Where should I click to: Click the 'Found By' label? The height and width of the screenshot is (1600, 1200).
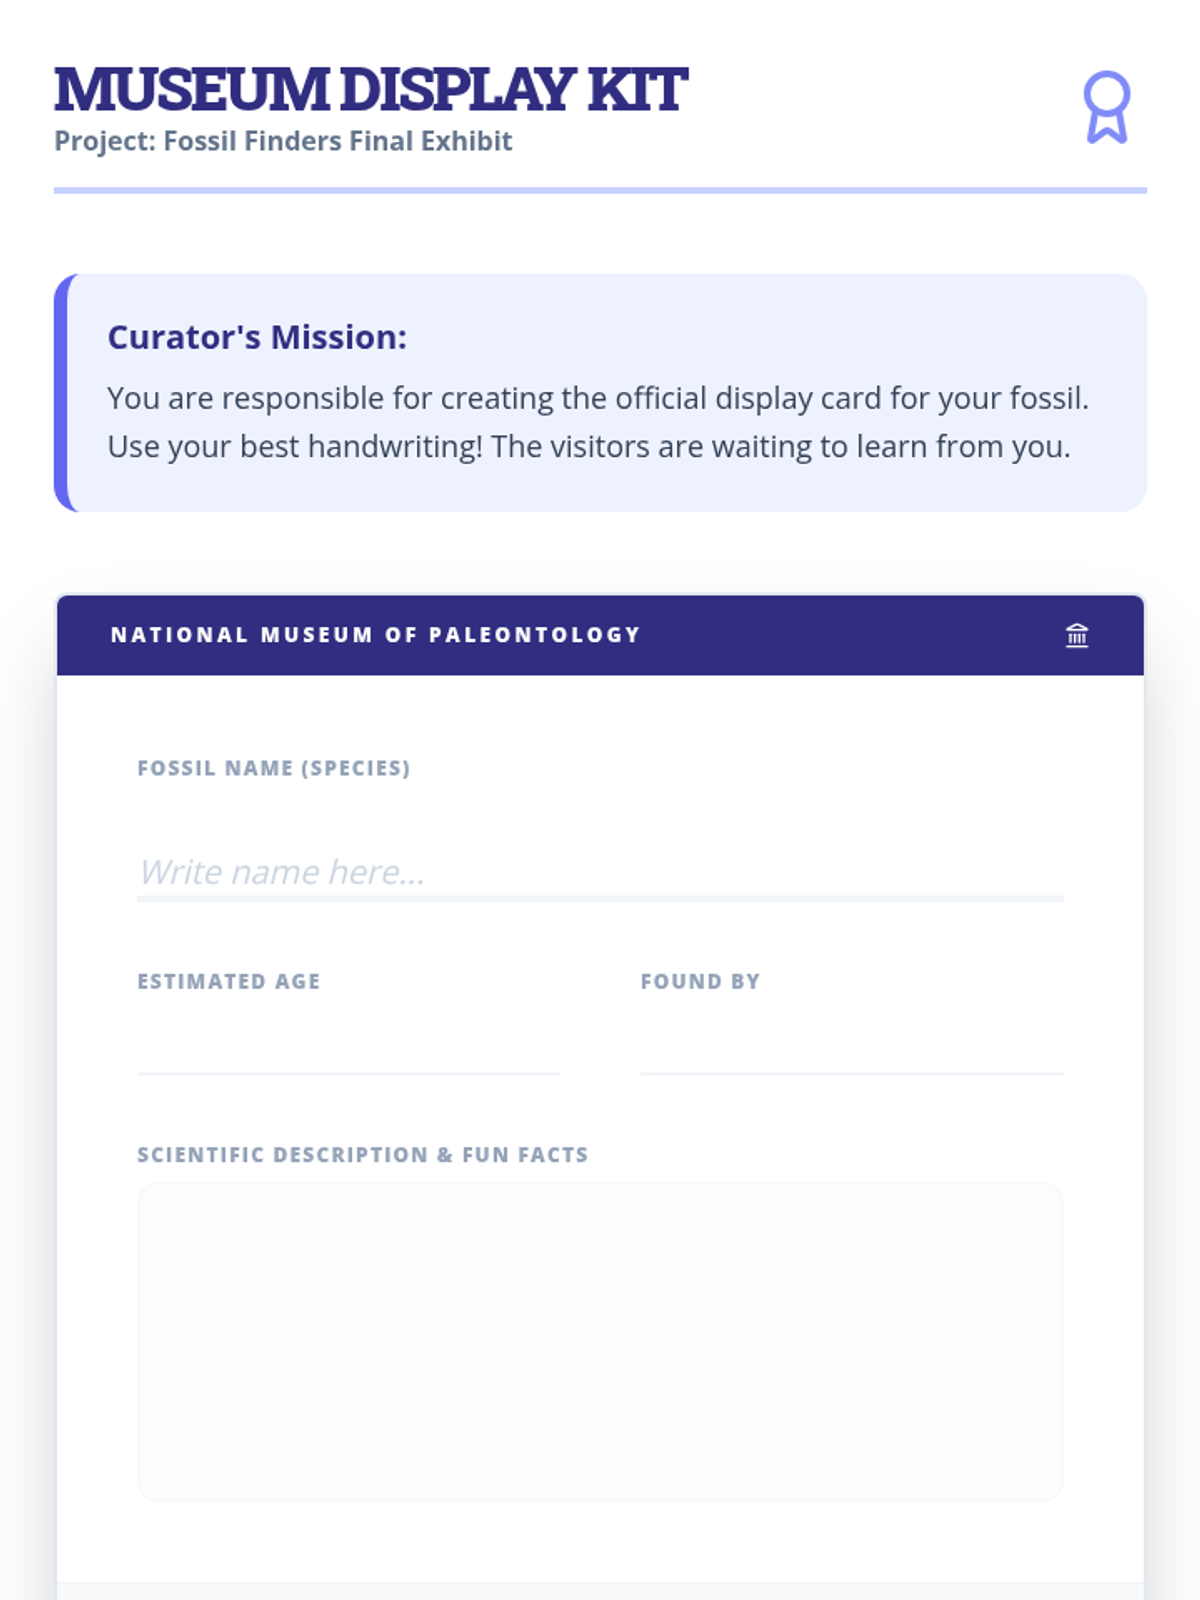pyautogui.click(x=700, y=981)
